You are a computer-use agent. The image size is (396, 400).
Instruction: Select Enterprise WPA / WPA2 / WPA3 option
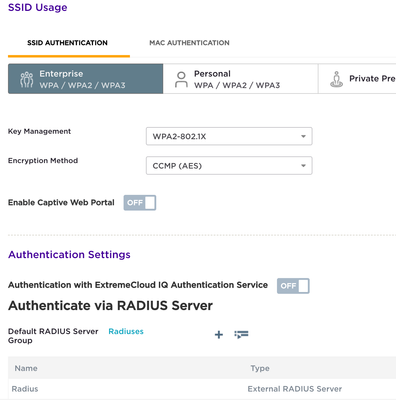tap(86, 79)
